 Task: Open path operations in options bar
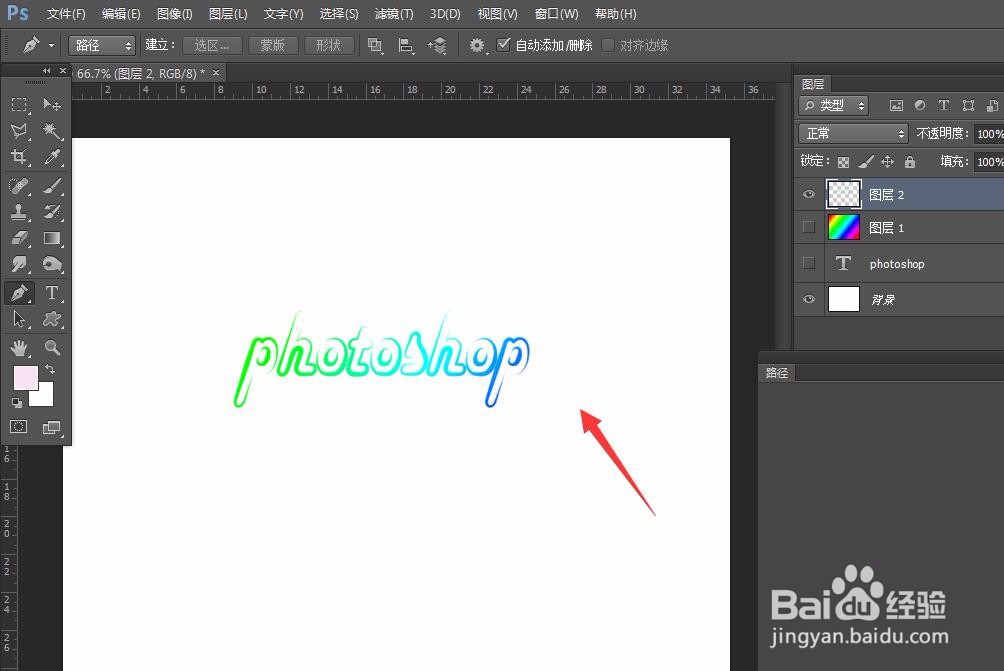(375, 45)
